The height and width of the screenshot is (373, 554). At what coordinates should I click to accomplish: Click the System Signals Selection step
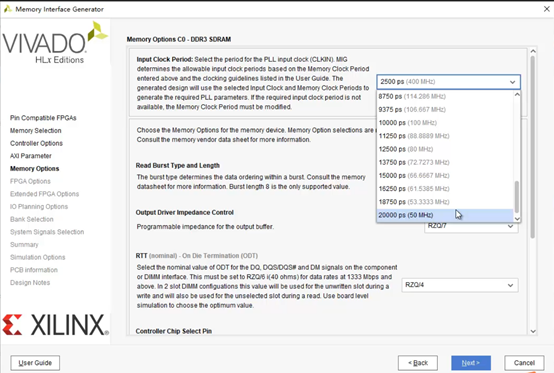(x=47, y=232)
